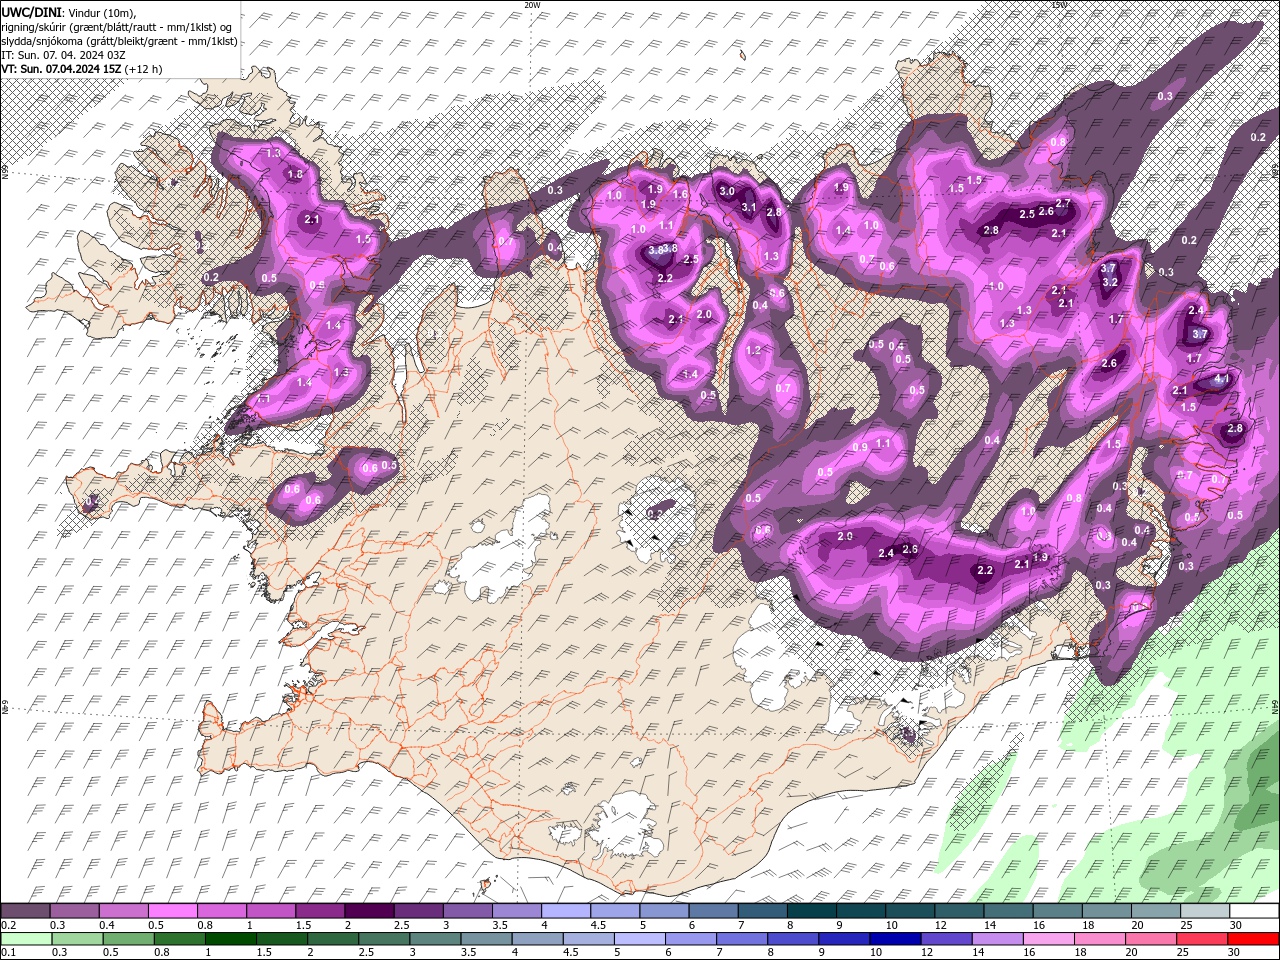Pick upper legend swatch between 25 and 30
Image resolution: width=1280 pixels, height=960 pixels.
pos(1205,911)
